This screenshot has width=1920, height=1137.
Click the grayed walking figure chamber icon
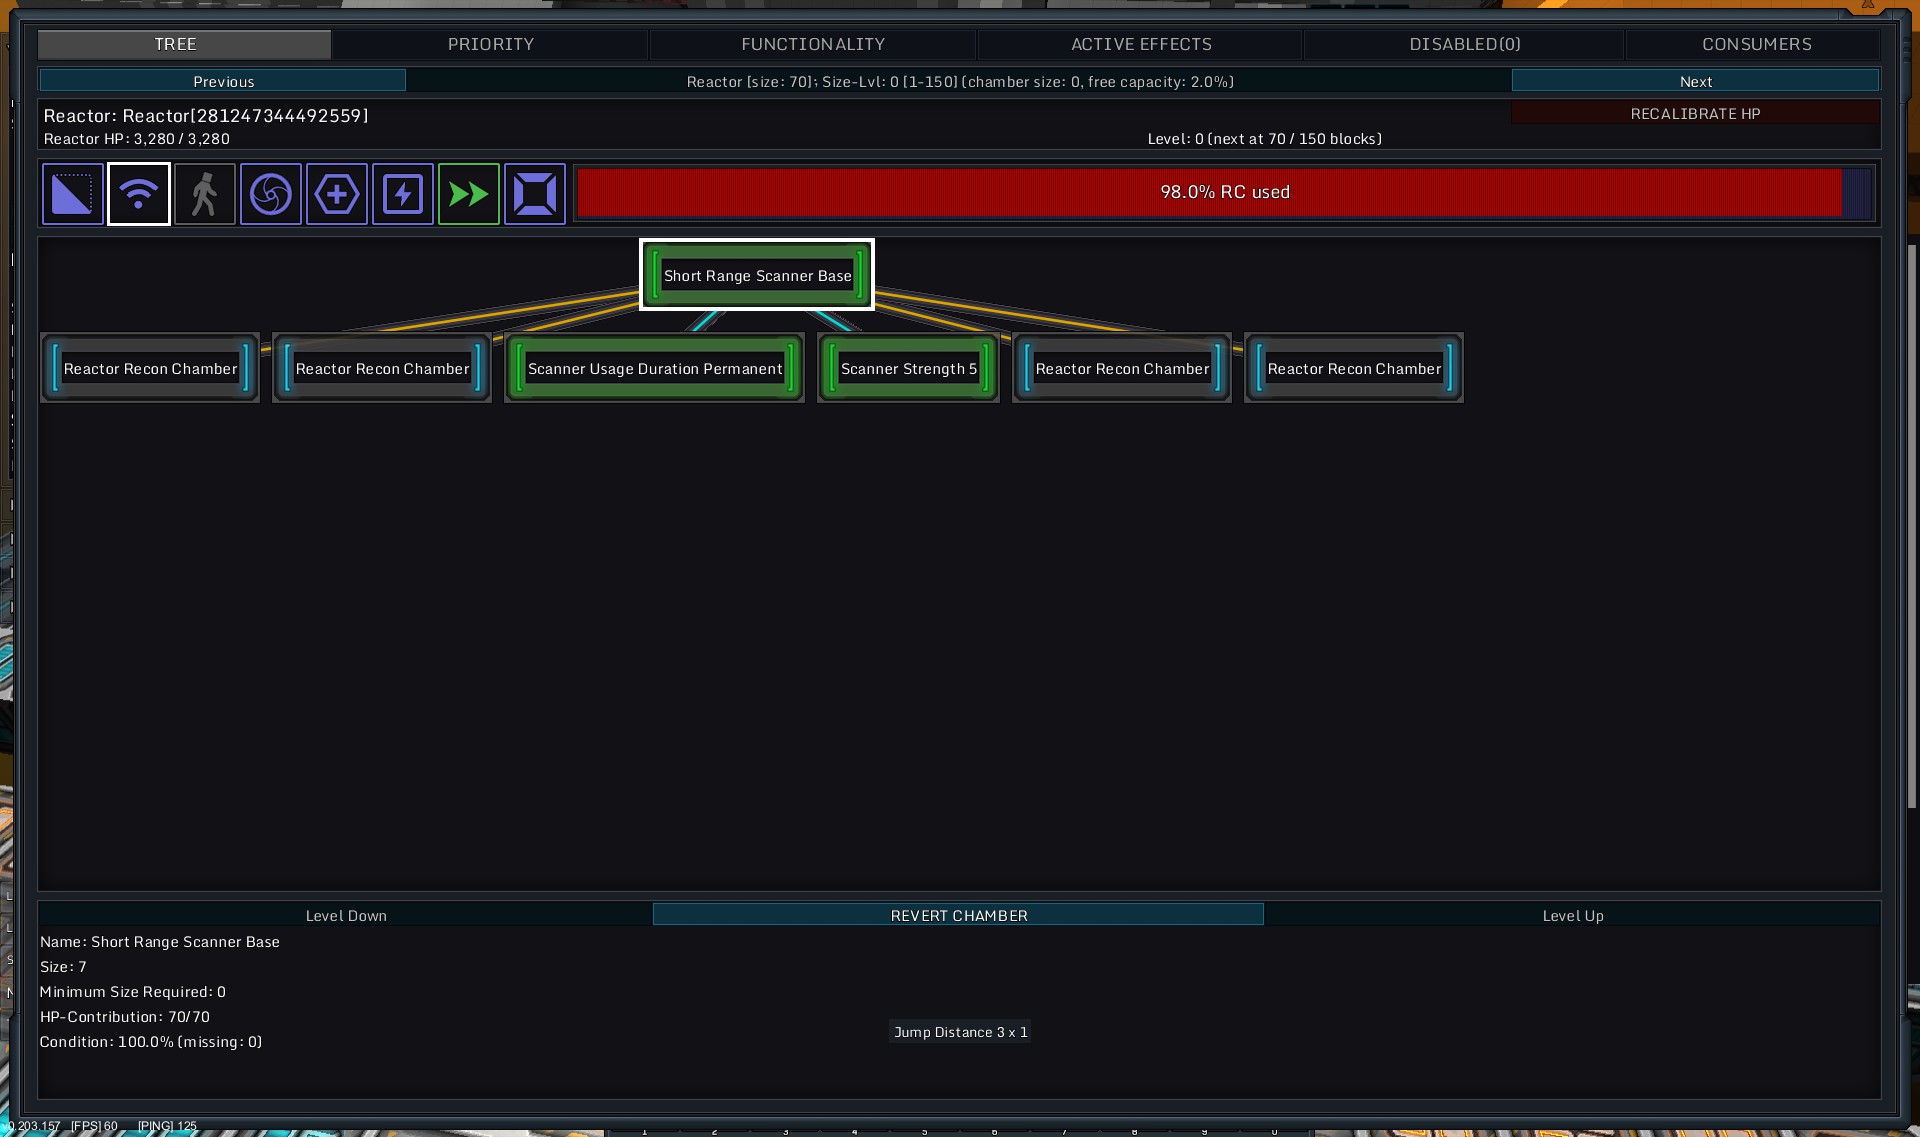pyautogui.click(x=204, y=194)
